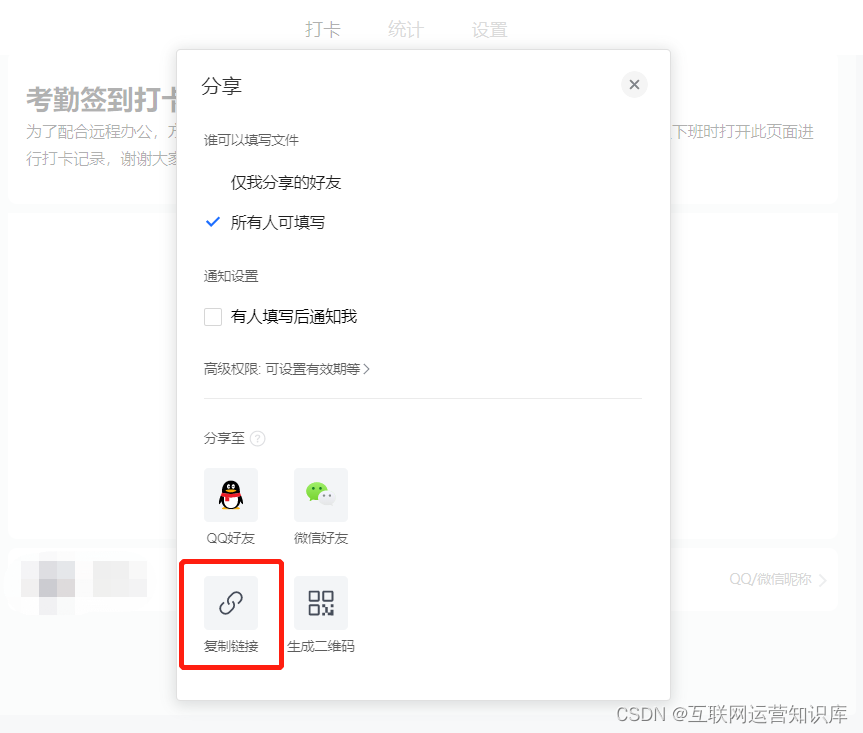Open 高级权限 advanced permission settings
The width and height of the screenshot is (863, 733).
pyautogui.click(x=287, y=369)
